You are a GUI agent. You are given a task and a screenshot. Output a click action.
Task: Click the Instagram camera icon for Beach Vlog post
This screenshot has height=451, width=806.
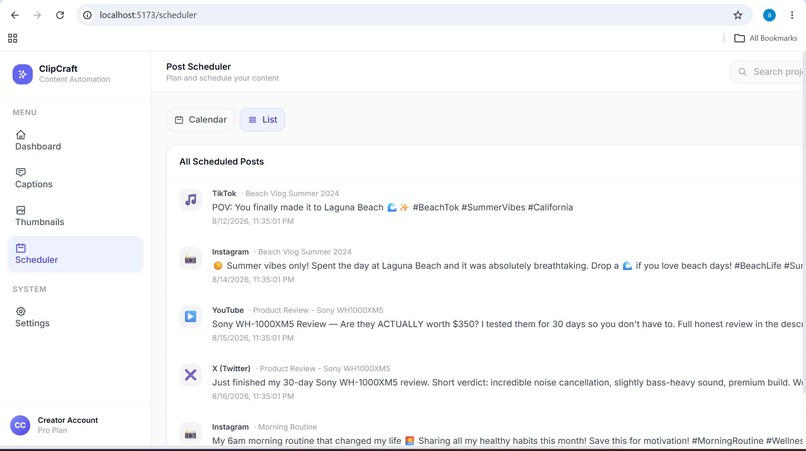191,259
